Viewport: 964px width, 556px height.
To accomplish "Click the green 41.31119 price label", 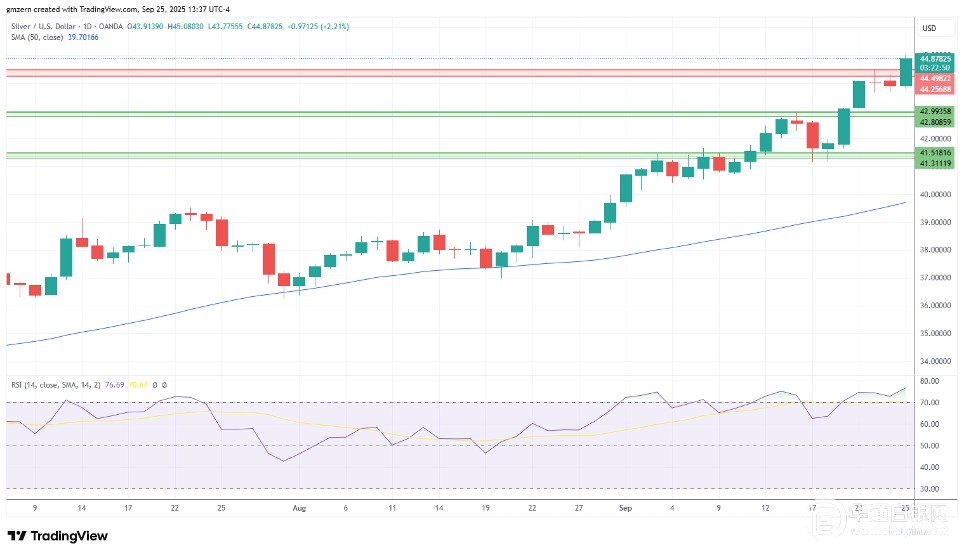I will coord(934,162).
